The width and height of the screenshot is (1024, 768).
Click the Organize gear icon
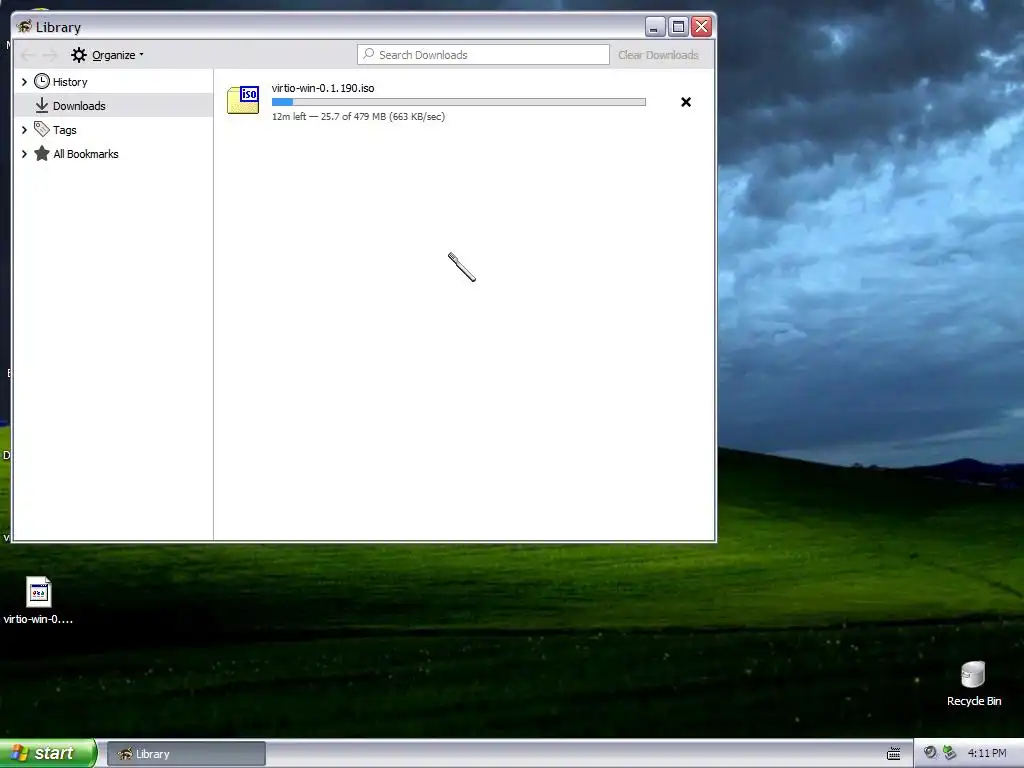pos(79,55)
